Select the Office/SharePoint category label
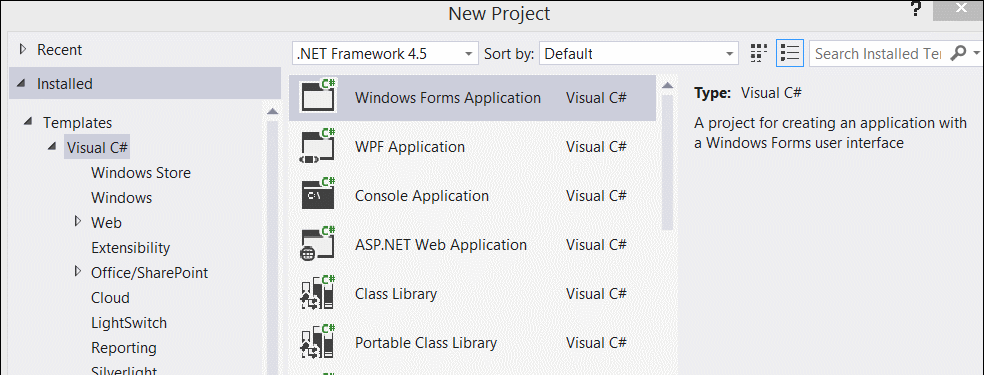This screenshot has width=984, height=375. (149, 273)
